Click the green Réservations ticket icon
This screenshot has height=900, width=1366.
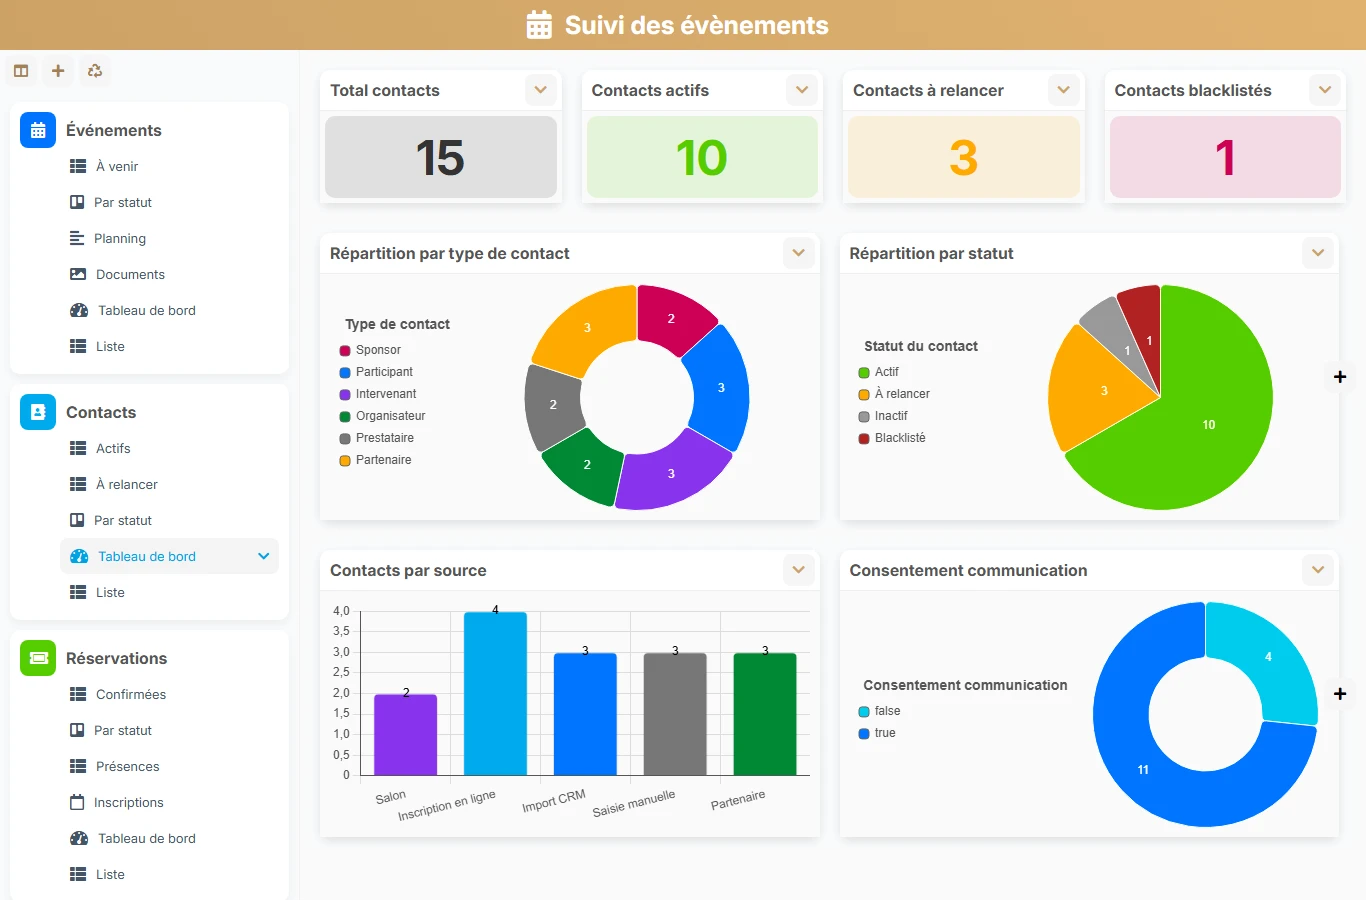[38, 658]
